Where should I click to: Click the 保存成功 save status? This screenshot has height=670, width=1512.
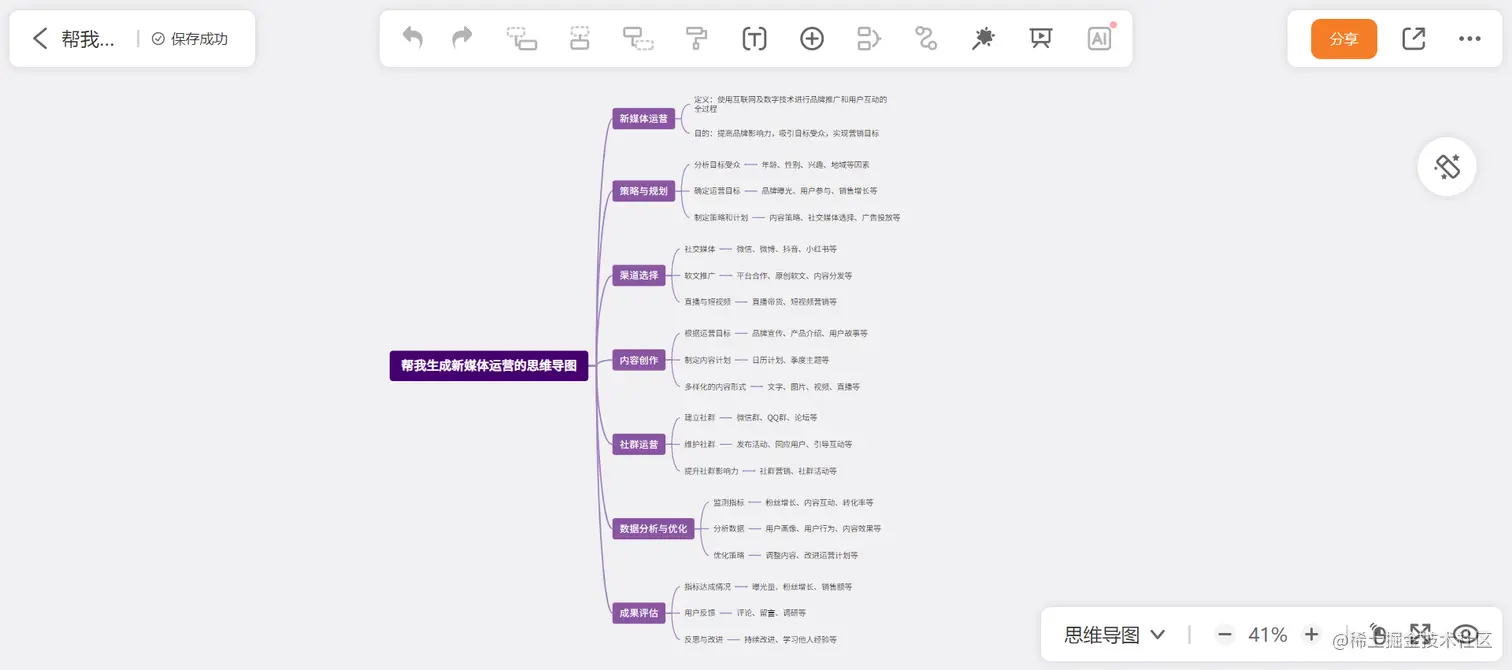point(190,39)
